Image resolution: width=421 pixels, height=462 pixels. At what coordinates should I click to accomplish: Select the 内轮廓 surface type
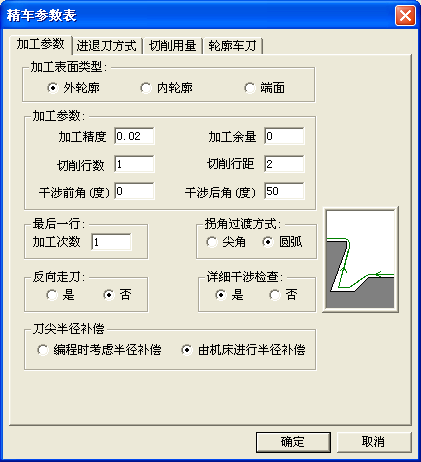166,88
